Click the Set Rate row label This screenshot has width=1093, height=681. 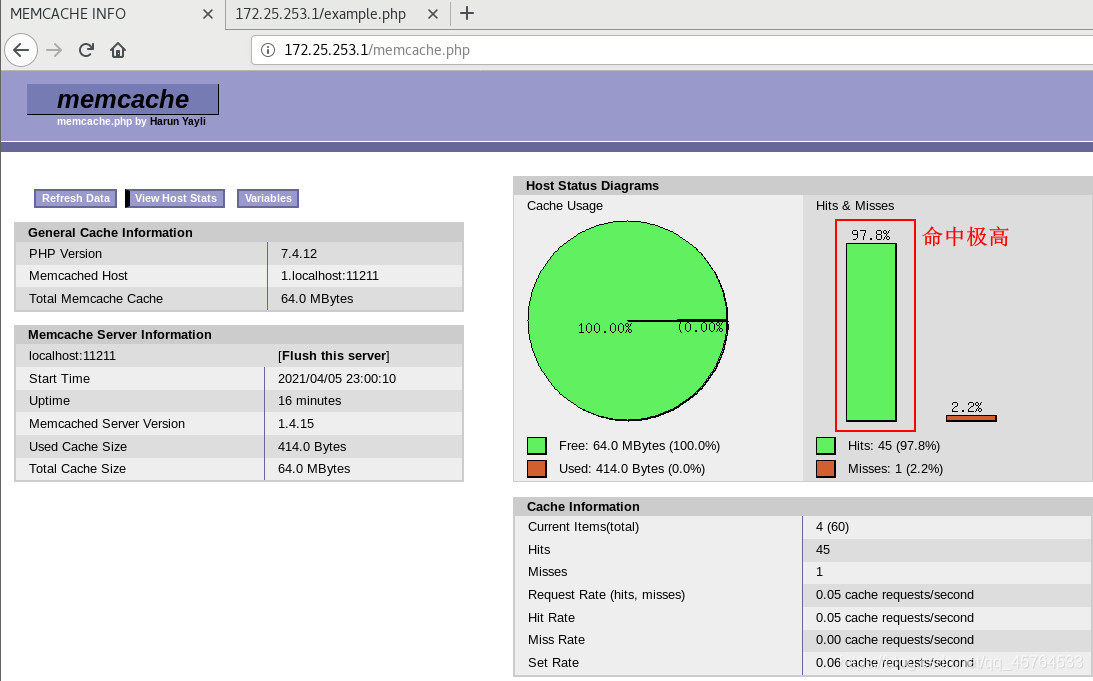pyautogui.click(x=553, y=663)
